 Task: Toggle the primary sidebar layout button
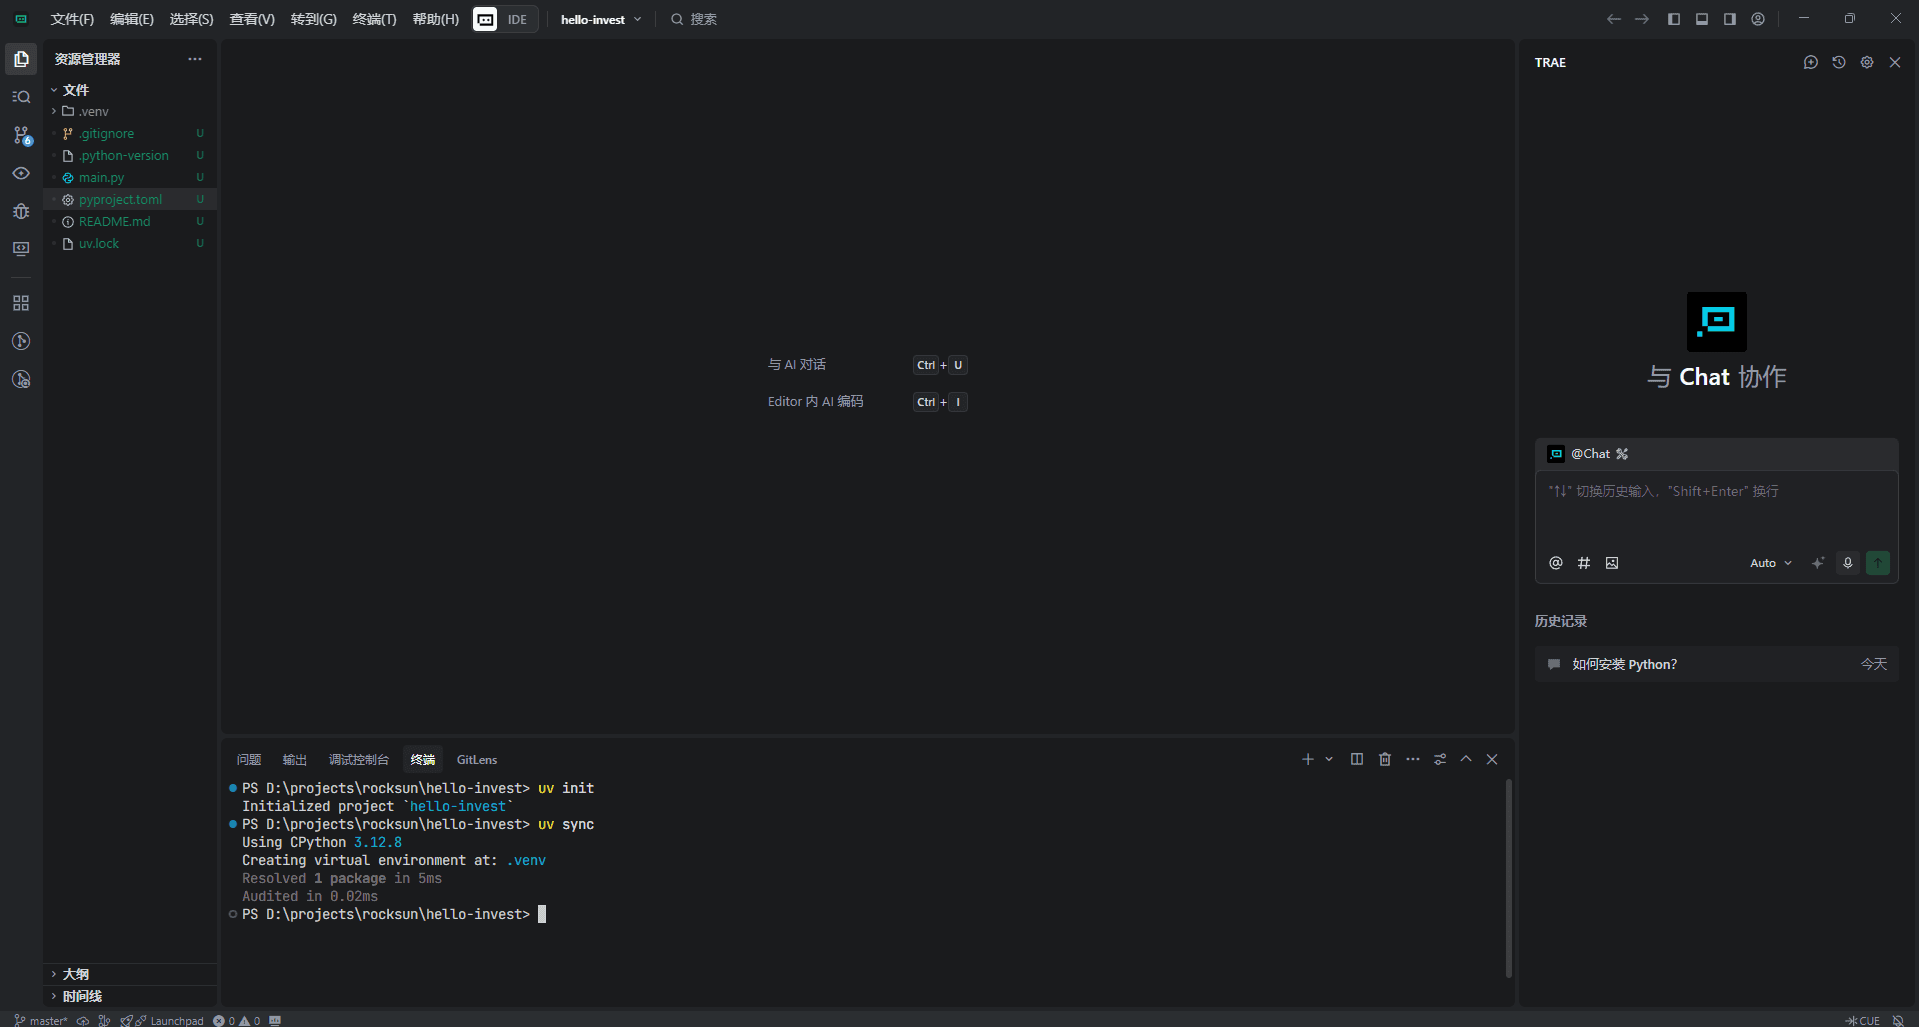pos(1673,19)
